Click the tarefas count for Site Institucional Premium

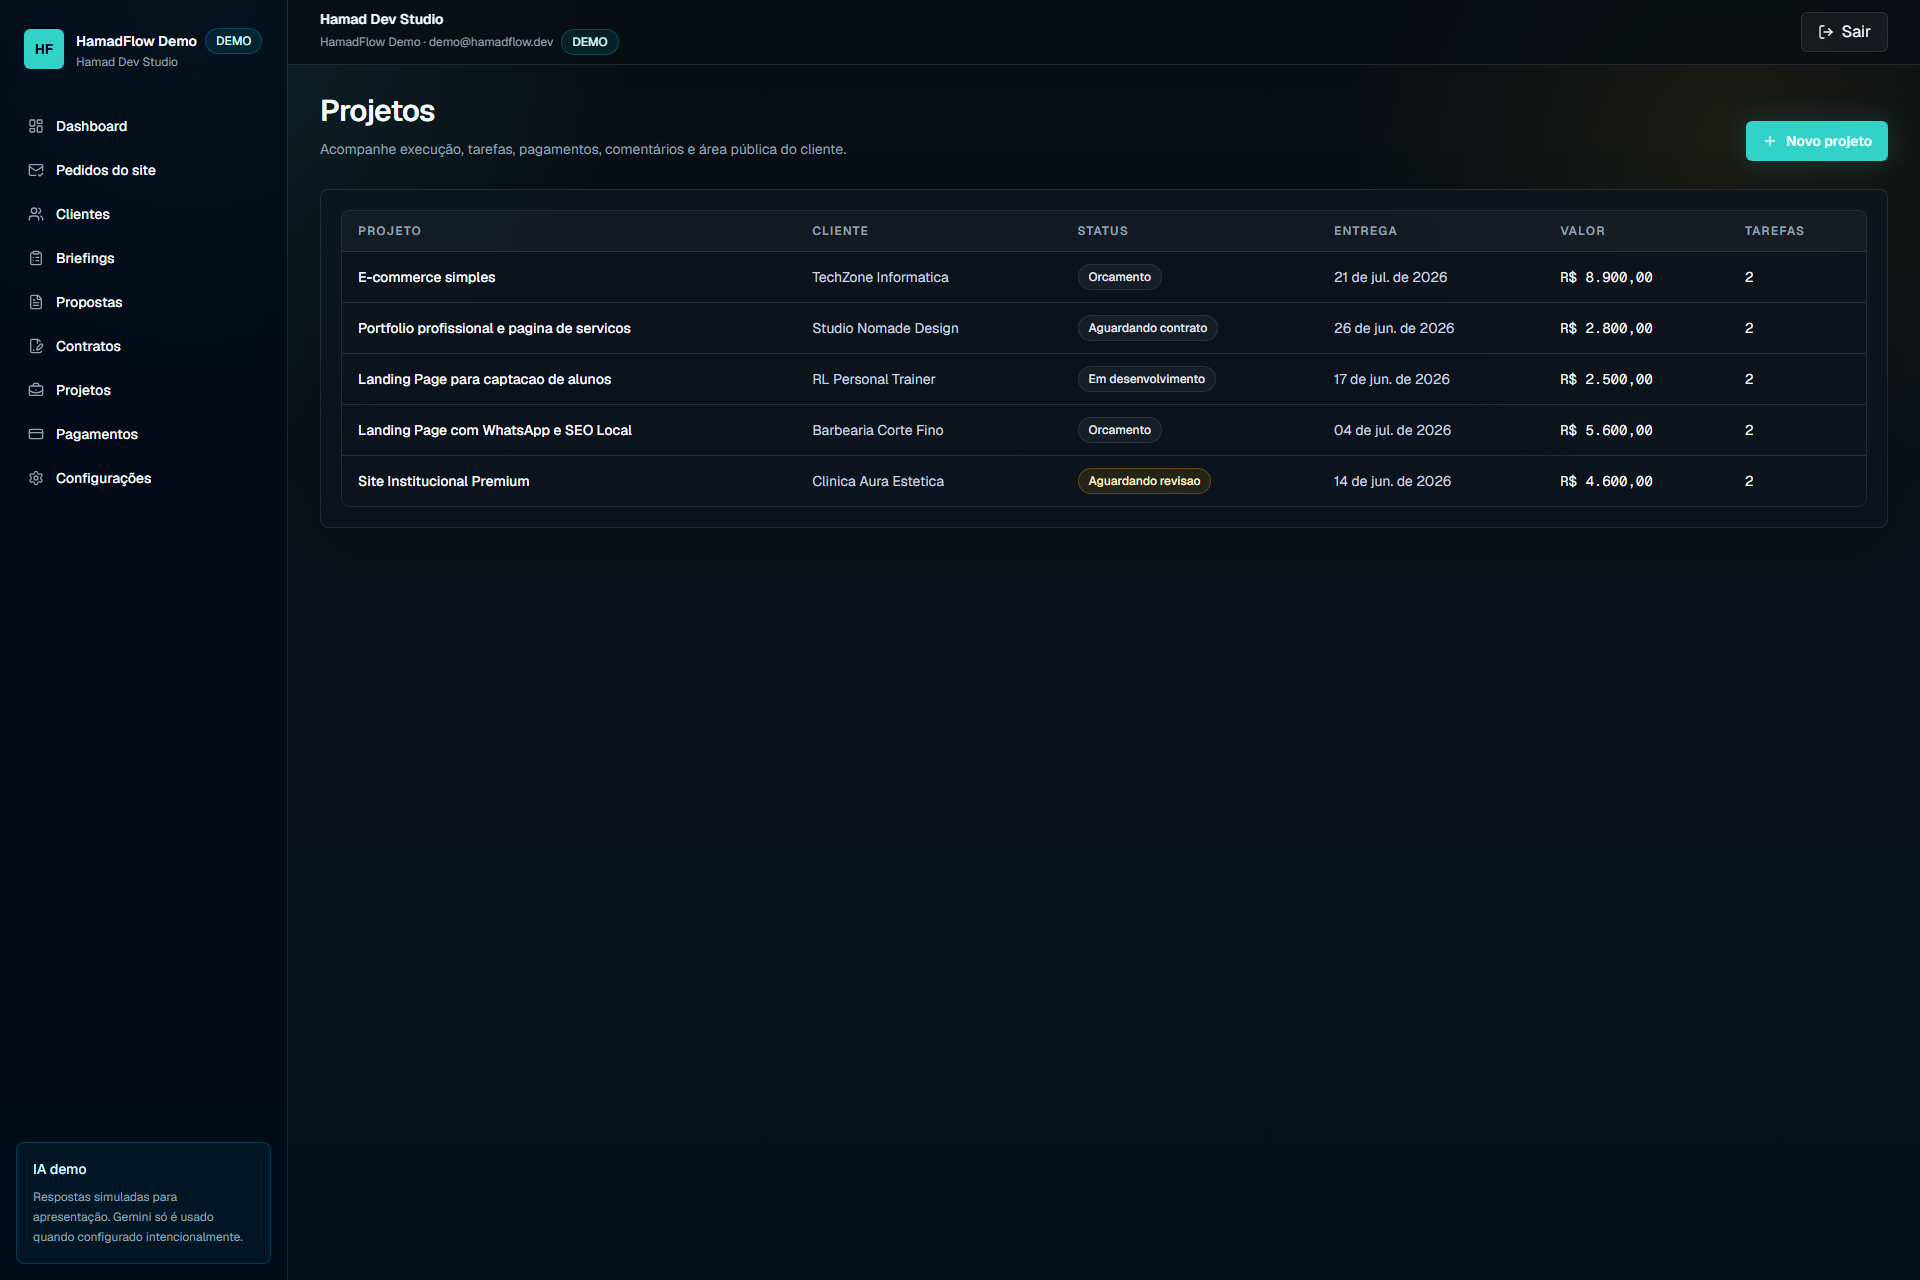(x=1749, y=481)
